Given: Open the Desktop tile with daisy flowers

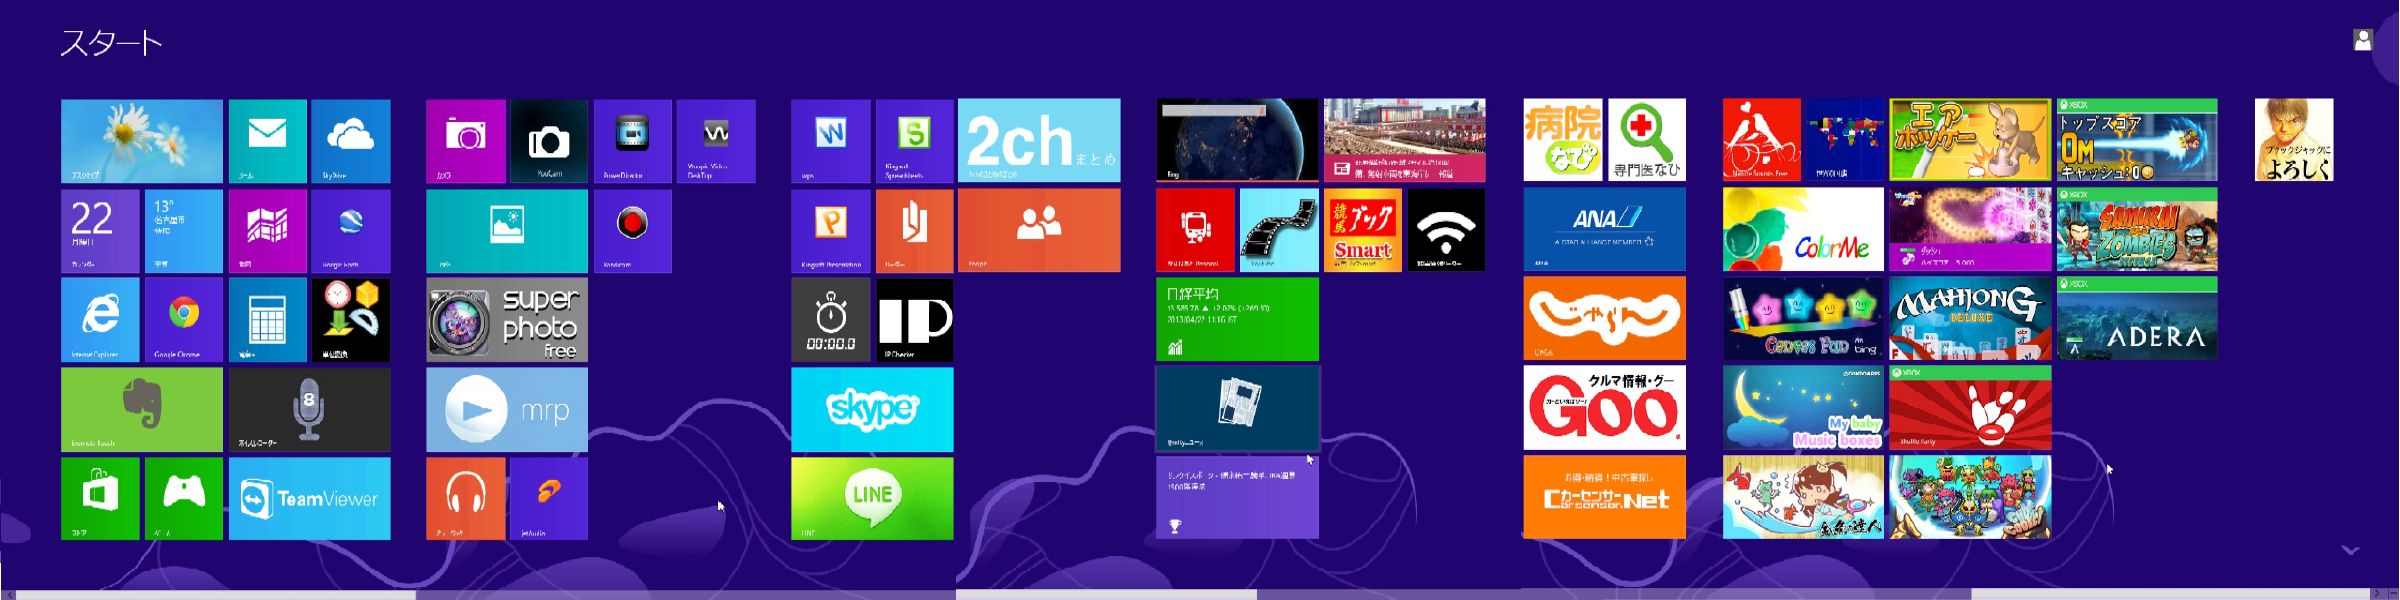Looking at the screenshot, I should coord(142,141).
